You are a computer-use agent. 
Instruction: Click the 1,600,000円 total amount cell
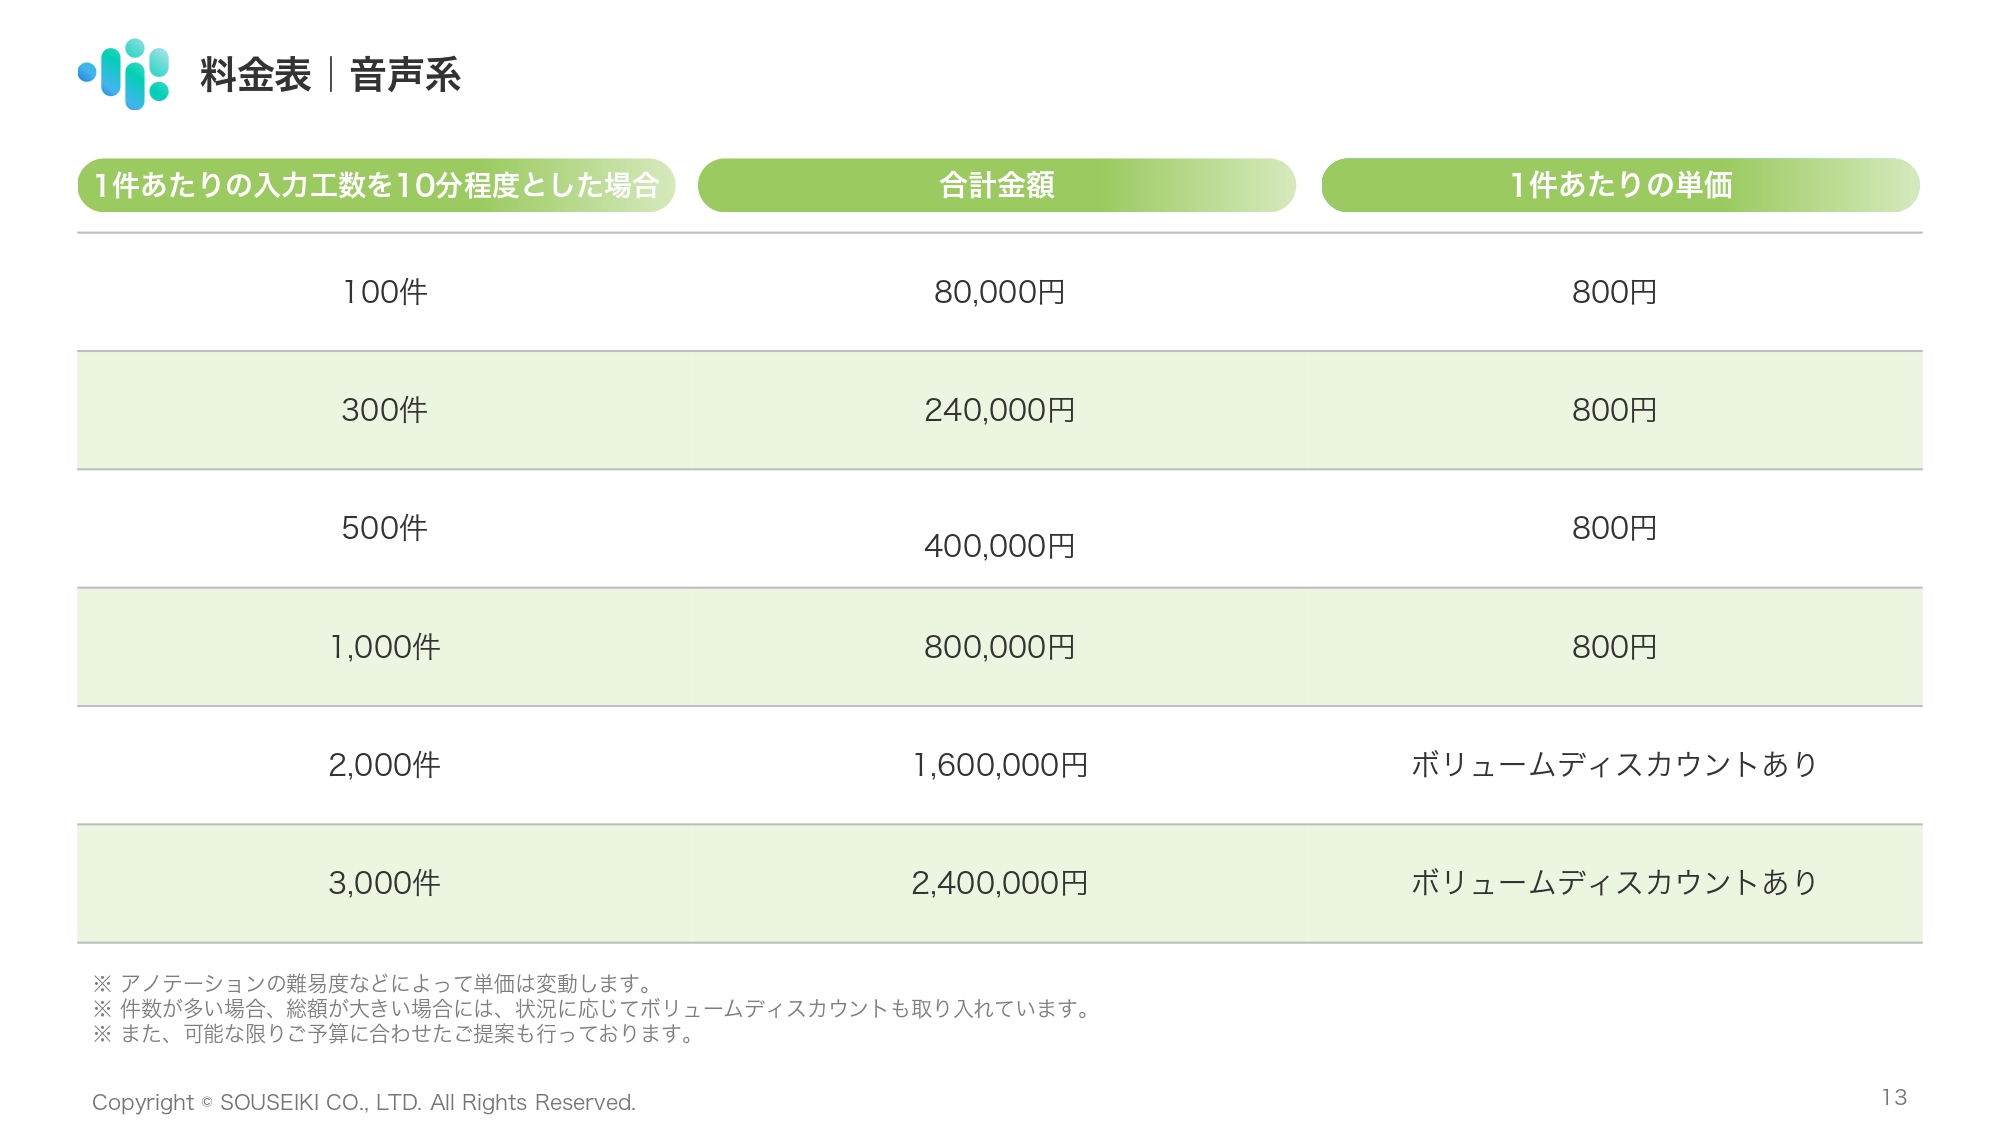pyautogui.click(x=999, y=765)
